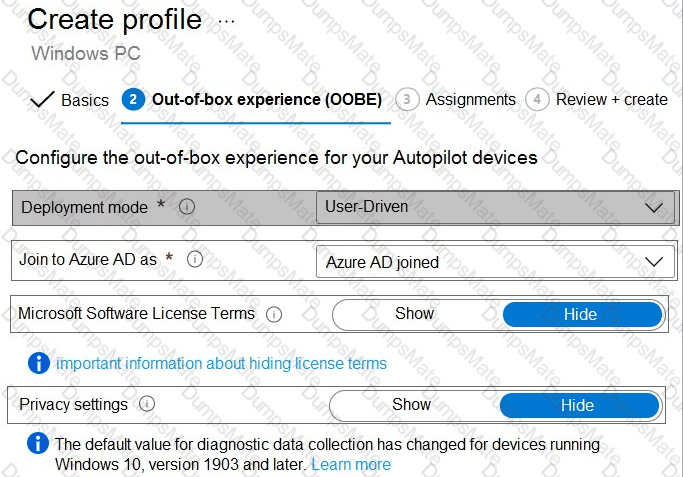This screenshot has height=477, width=683.
Task: Open the ellipsis menu beside Create profile
Action: (x=227, y=20)
